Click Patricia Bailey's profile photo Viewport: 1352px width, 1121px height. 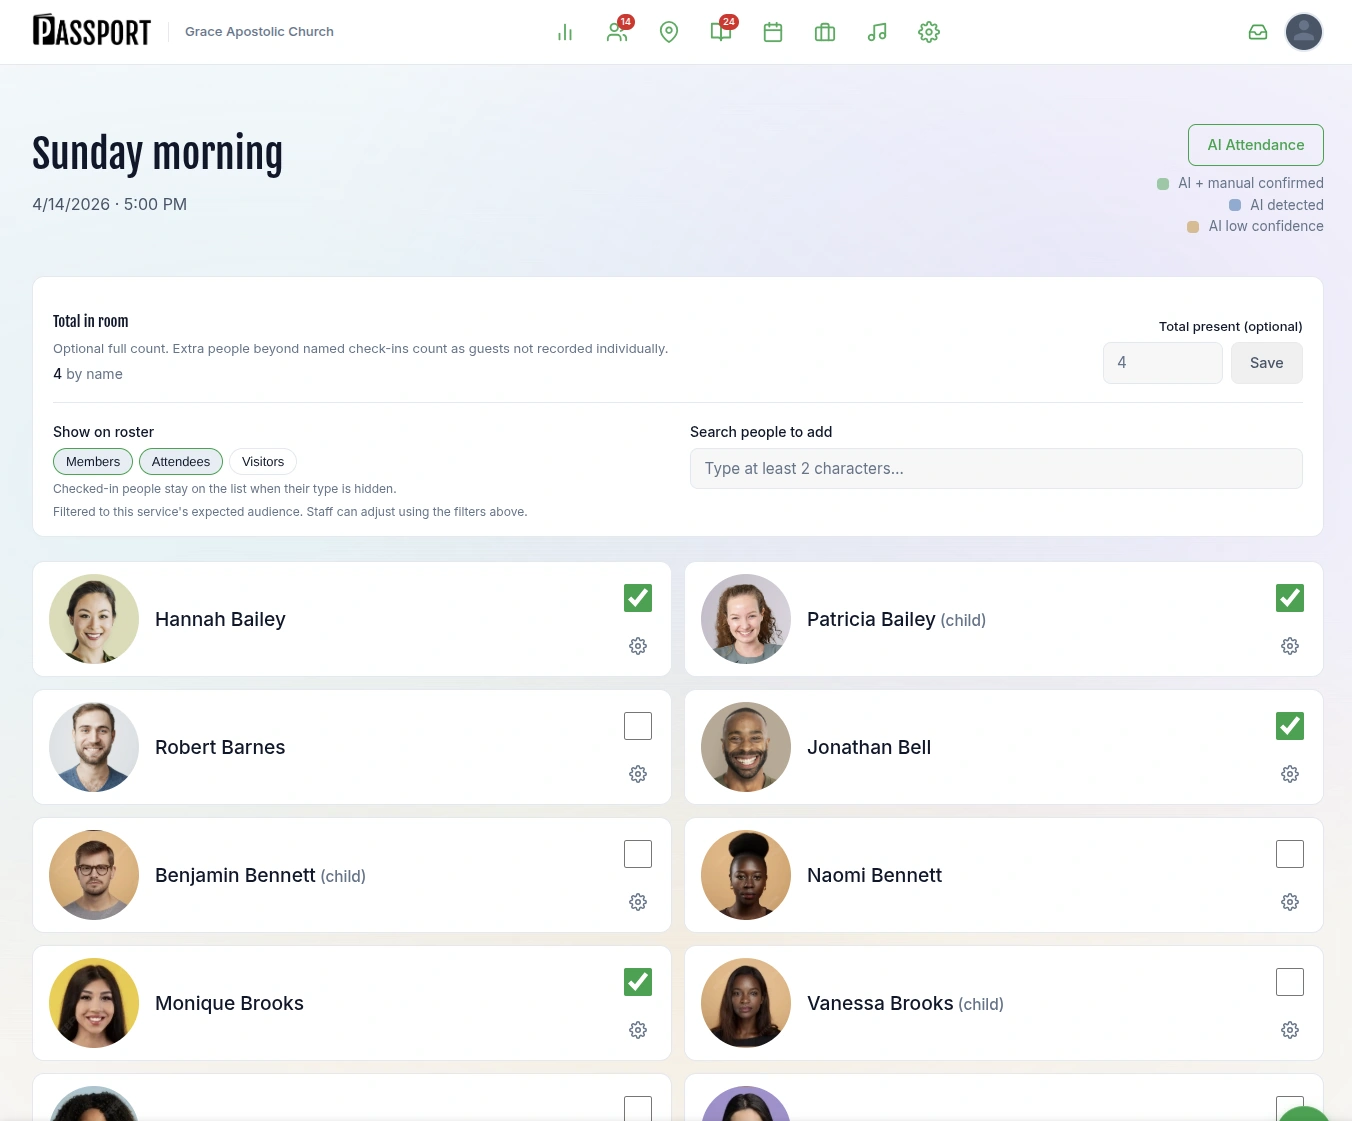[x=746, y=619]
